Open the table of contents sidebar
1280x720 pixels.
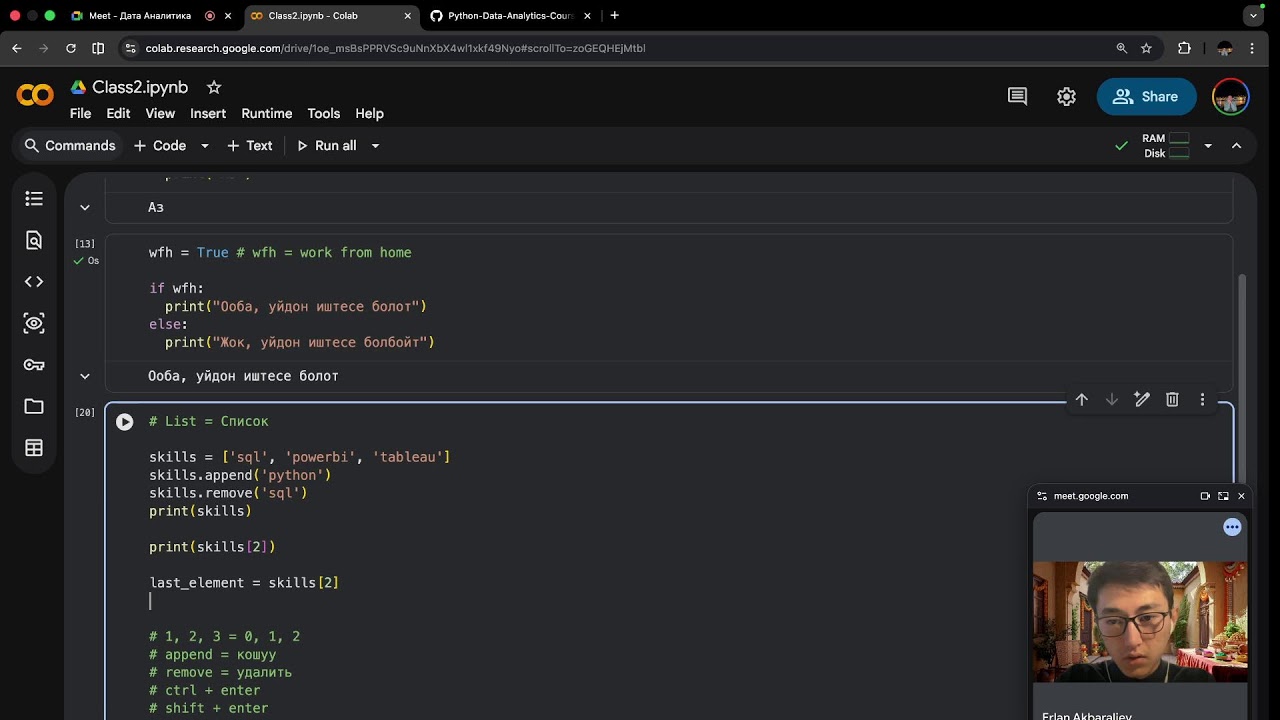34,199
